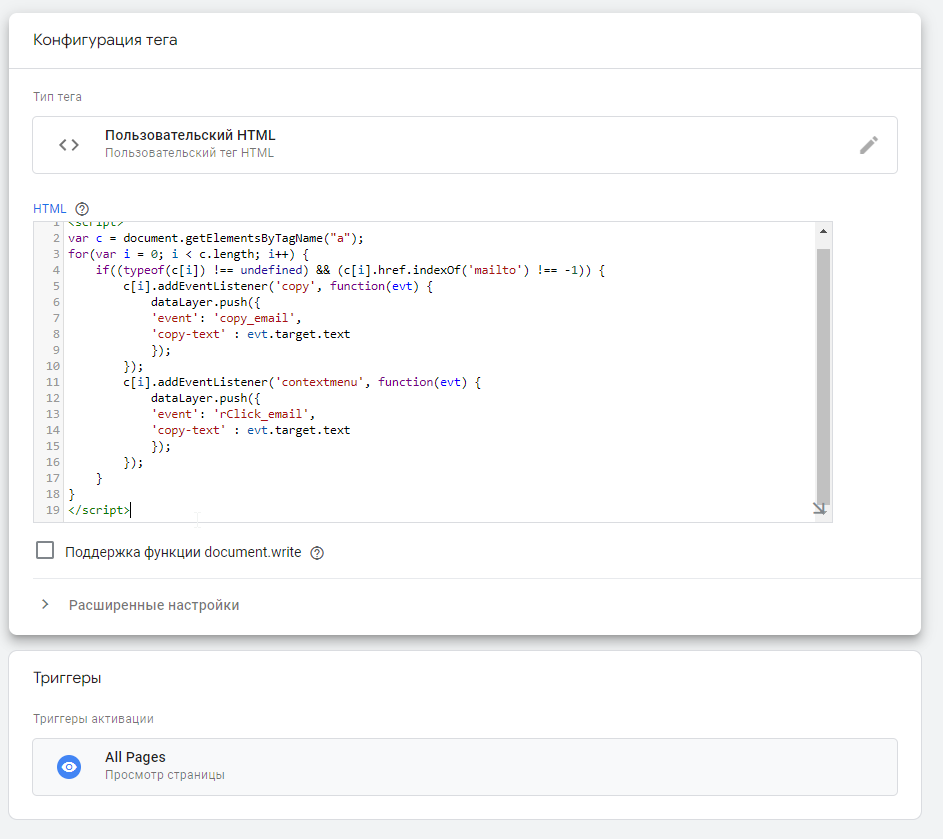Image resolution: width=943 pixels, height=839 pixels.
Task: Click the blue eye All Pages trigger icon
Action: pyautogui.click(x=69, y=767)
